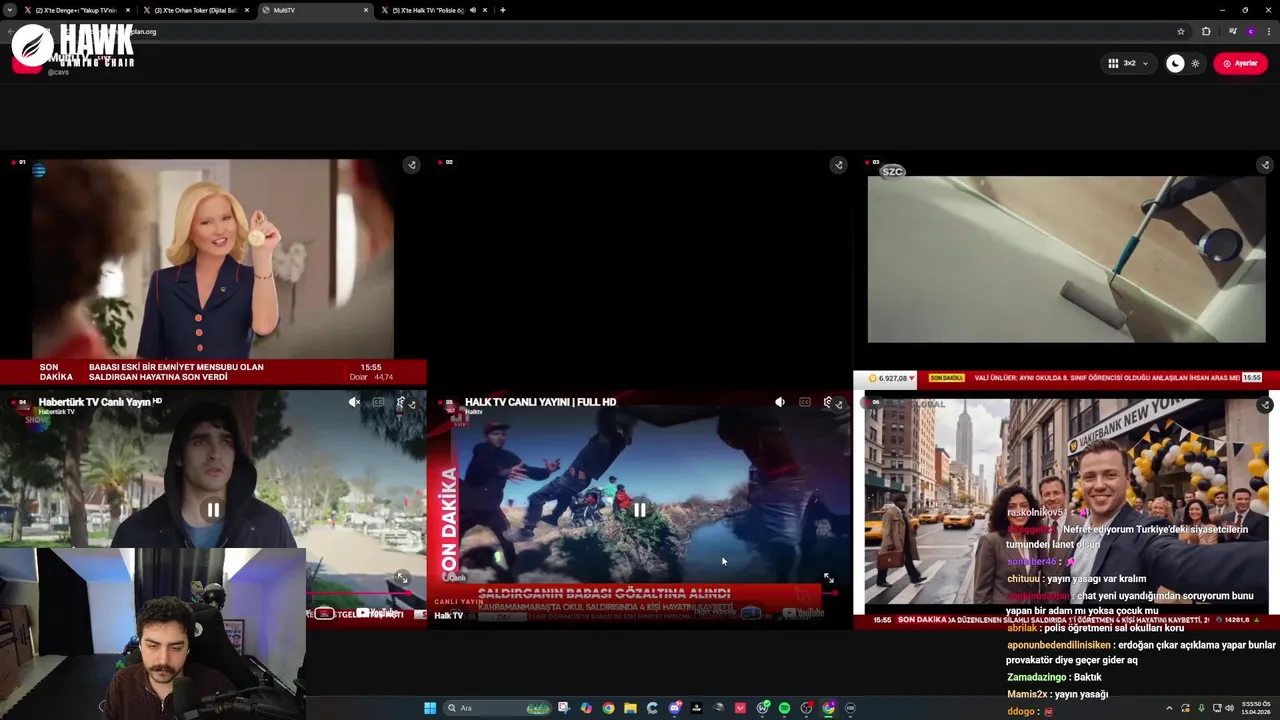Open the taskbar clock and date

tap(1258, 708)
